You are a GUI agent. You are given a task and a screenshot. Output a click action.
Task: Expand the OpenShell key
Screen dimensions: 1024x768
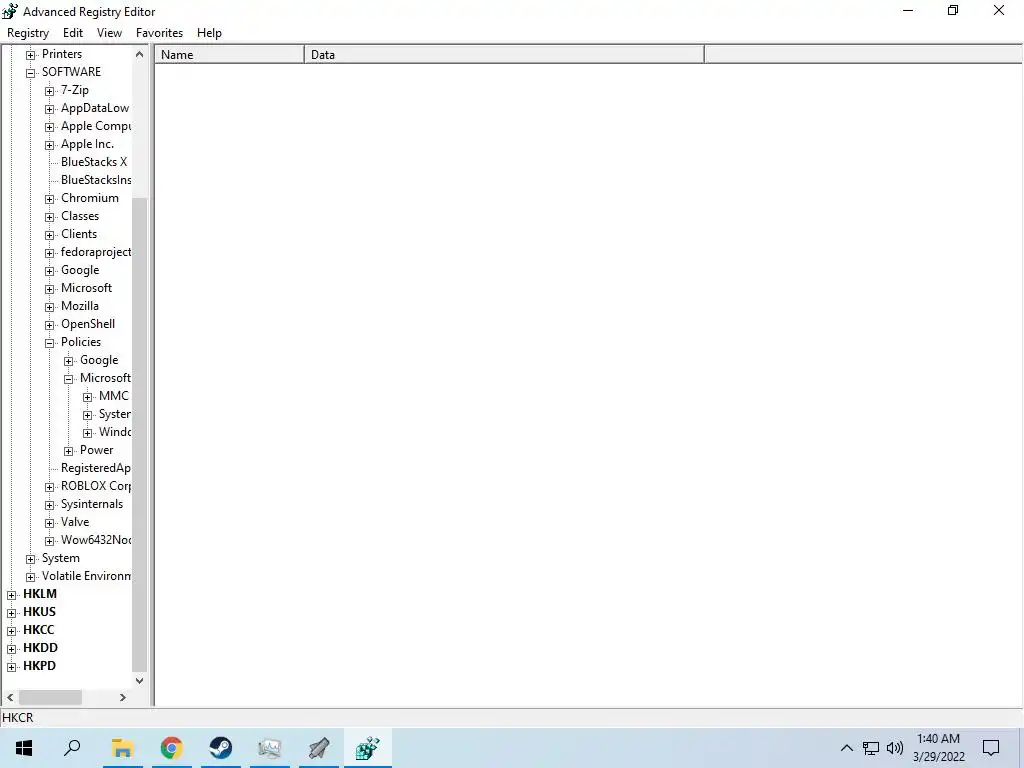coord(49,325)
